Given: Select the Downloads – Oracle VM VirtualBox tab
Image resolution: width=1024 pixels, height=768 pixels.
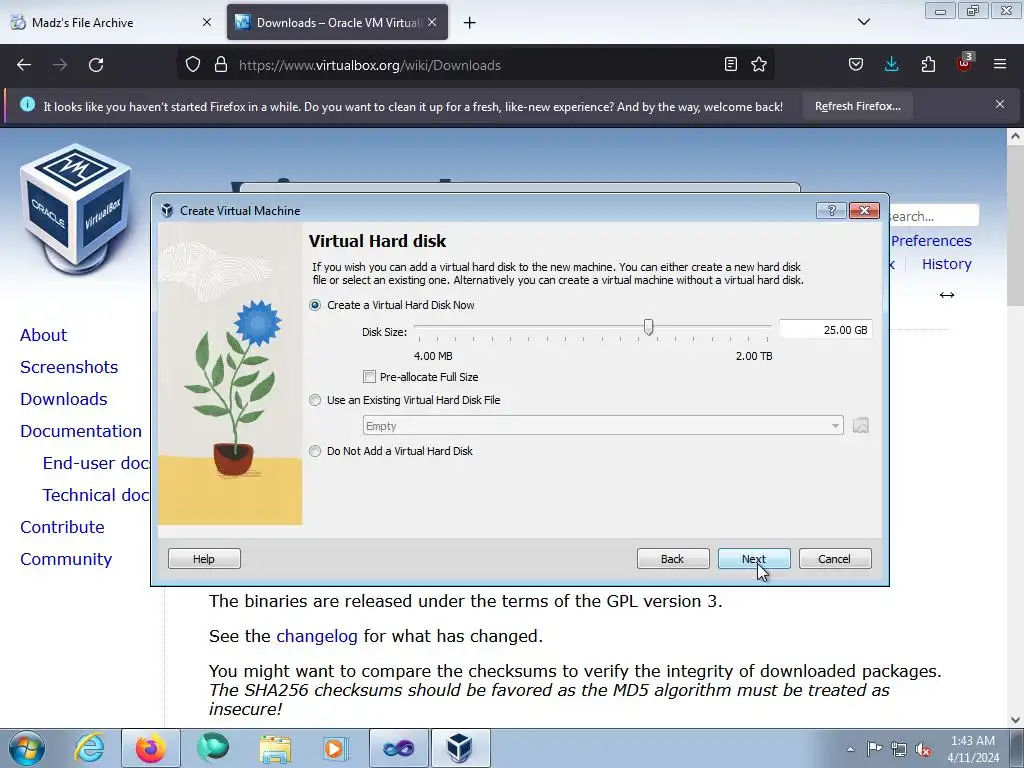Looking at the screenshot, I should [x=337, y=22].
